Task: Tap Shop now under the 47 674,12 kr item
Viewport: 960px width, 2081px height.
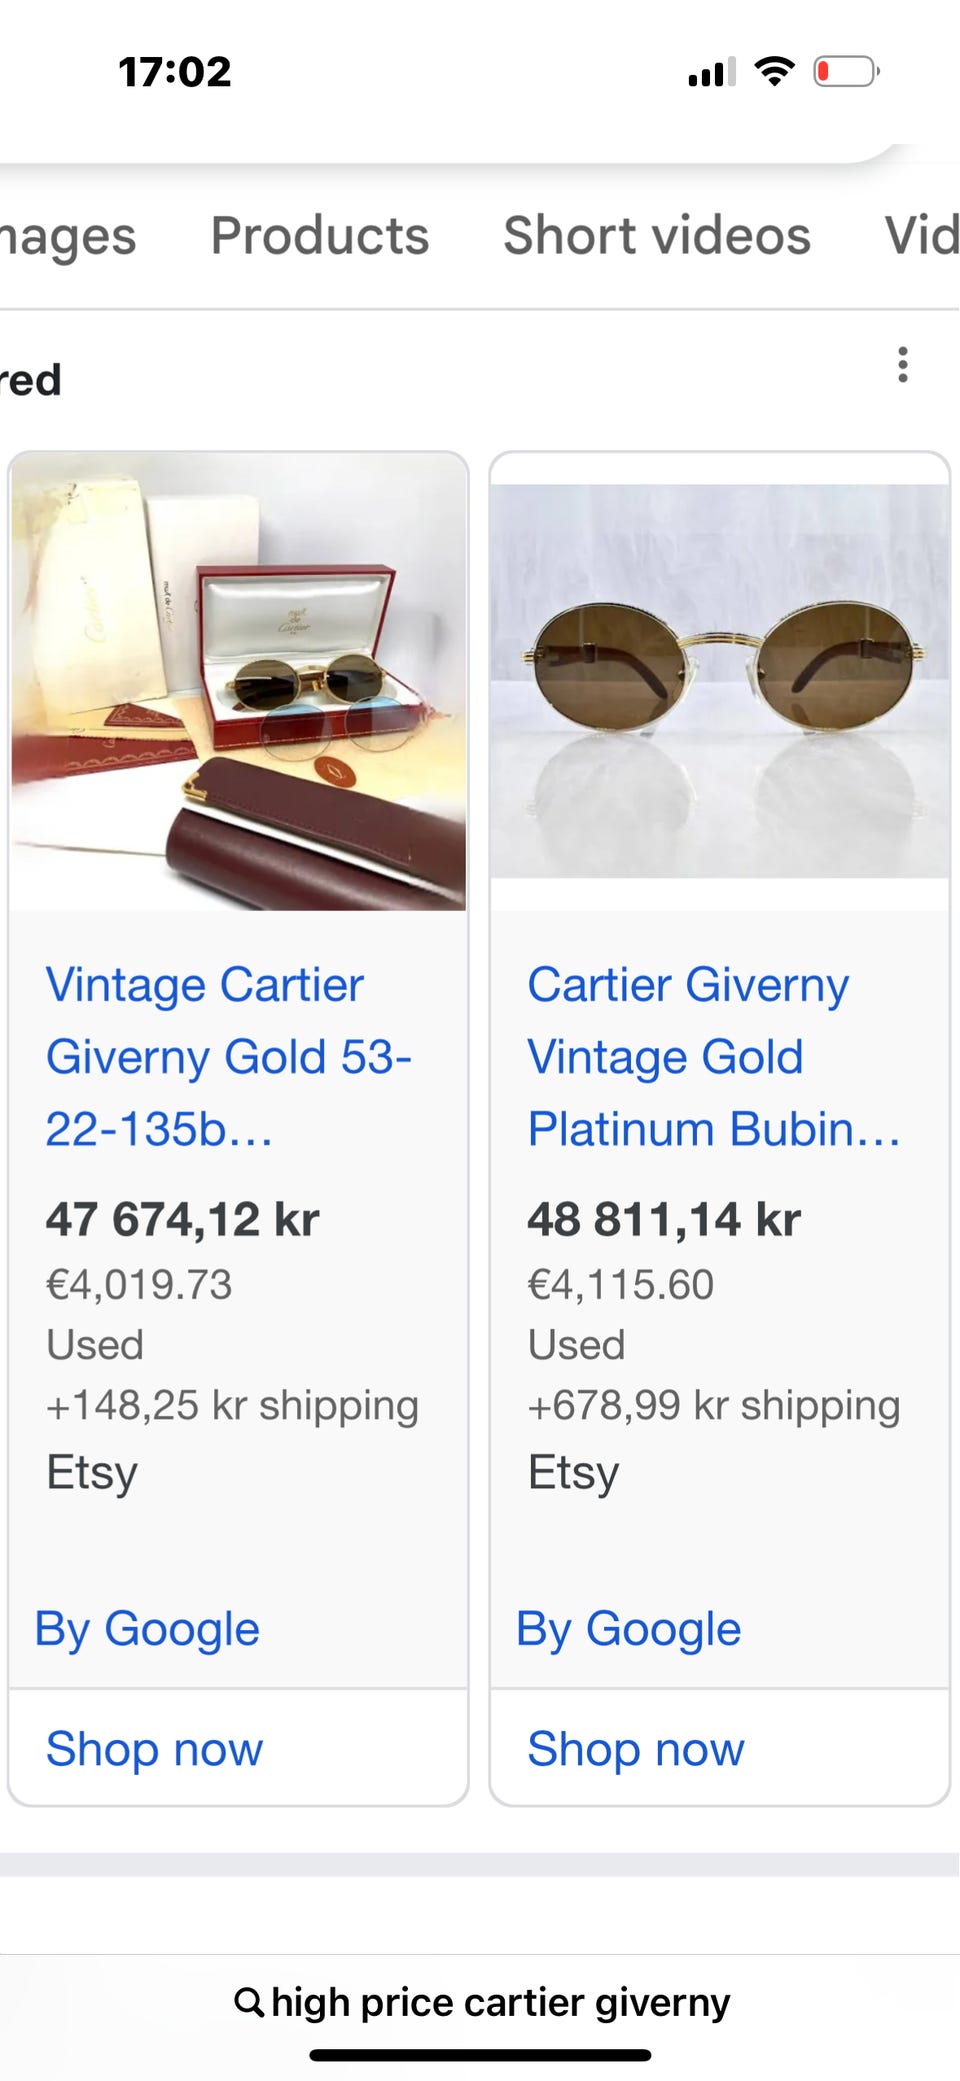Action: pyautogui.click(x=155, y=1749)
